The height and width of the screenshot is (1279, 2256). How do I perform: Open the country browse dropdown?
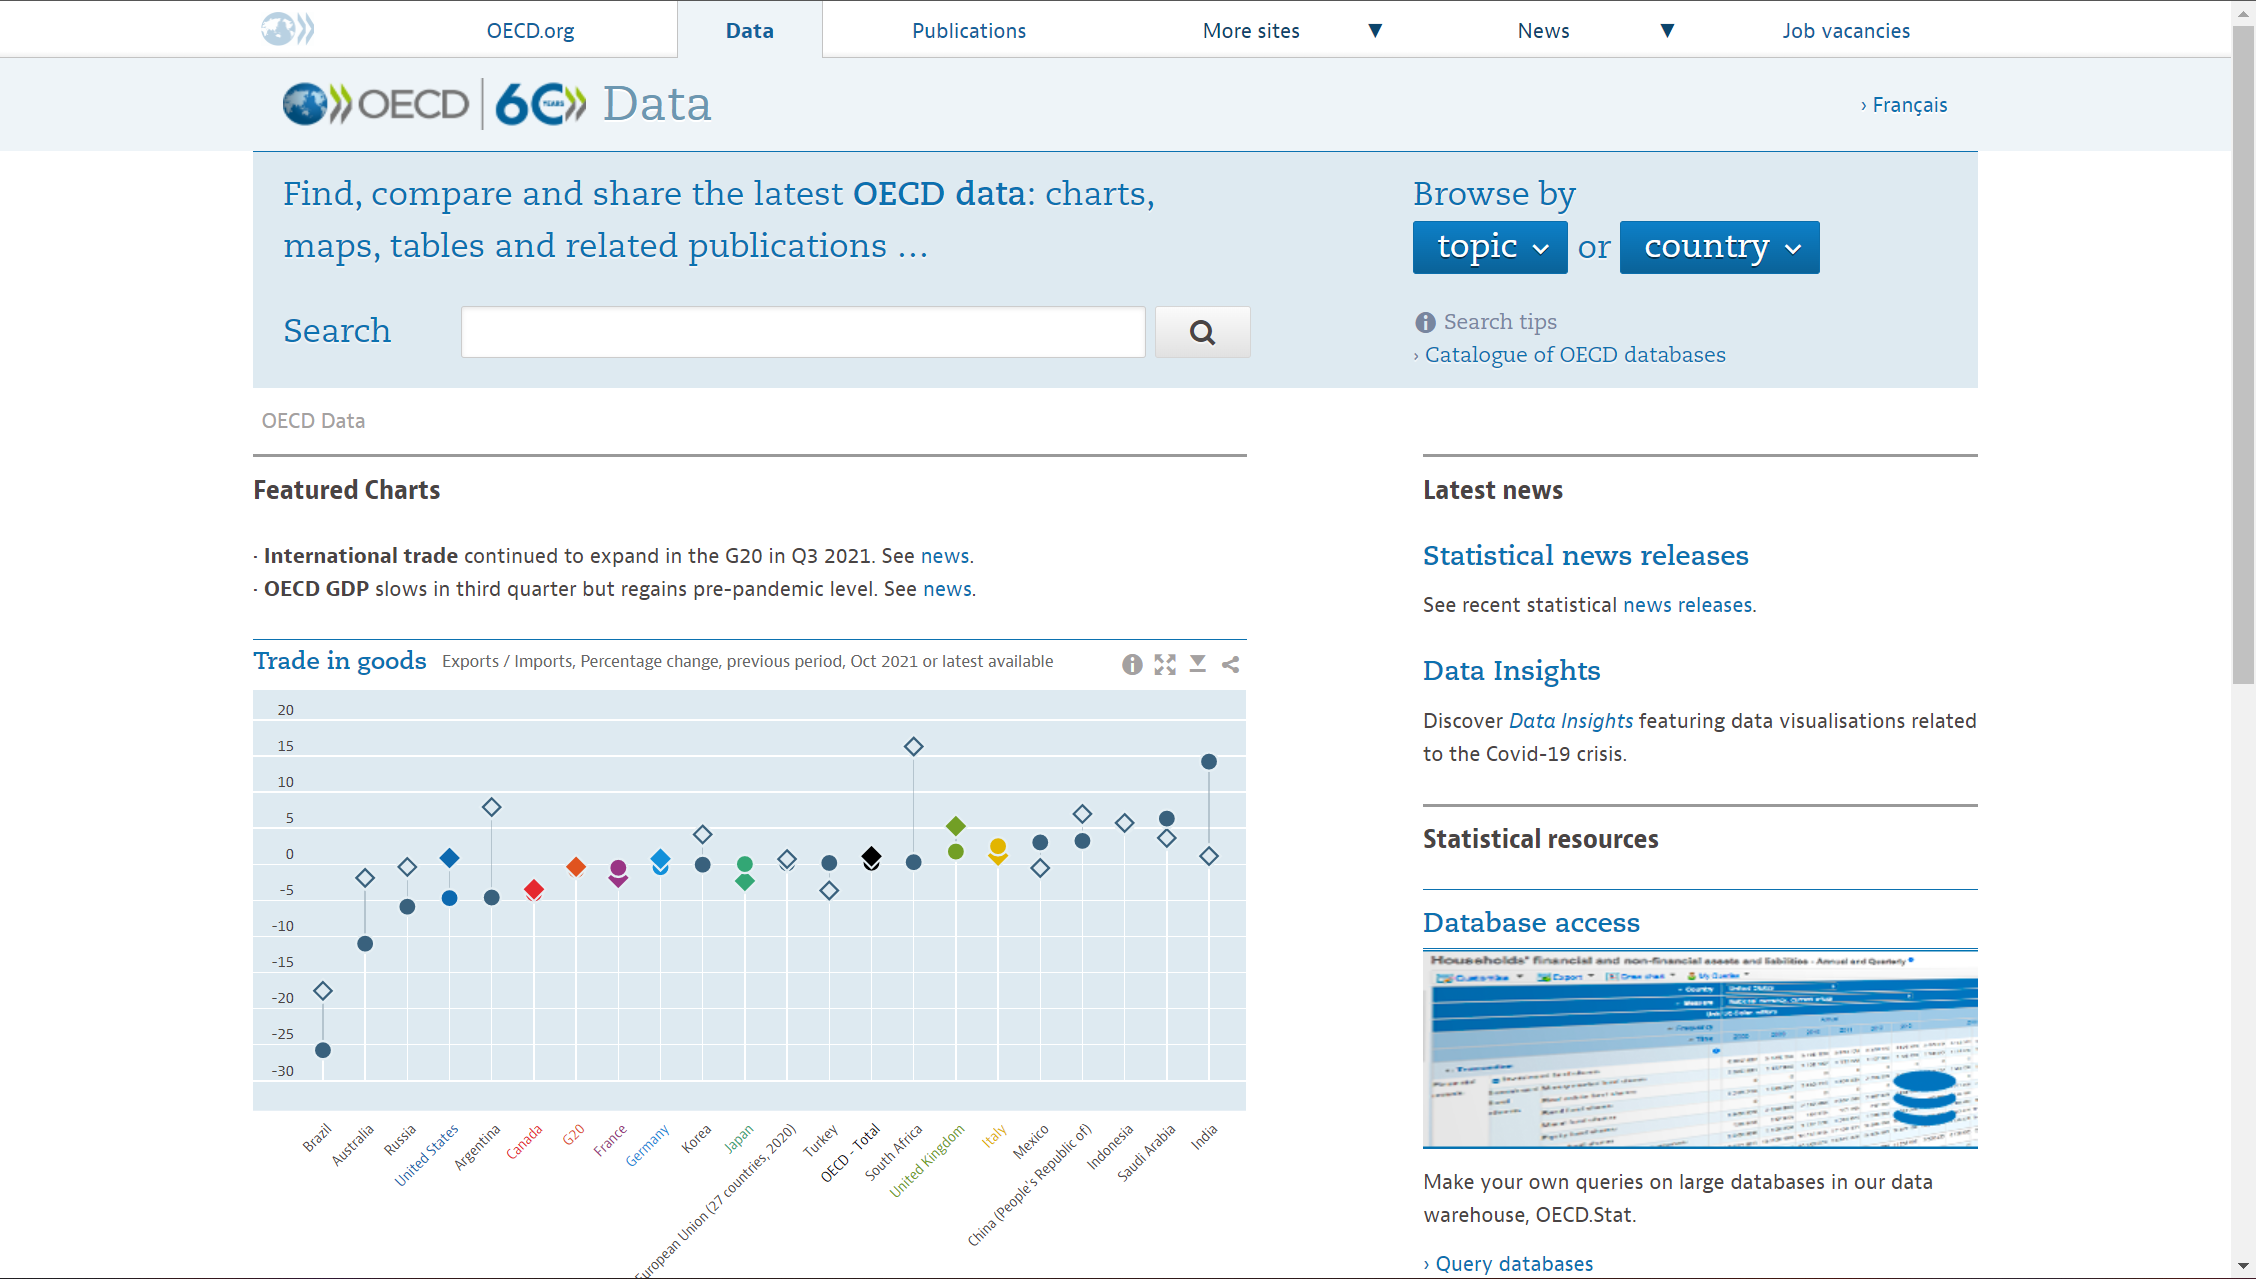click(x=1719, y=247)
